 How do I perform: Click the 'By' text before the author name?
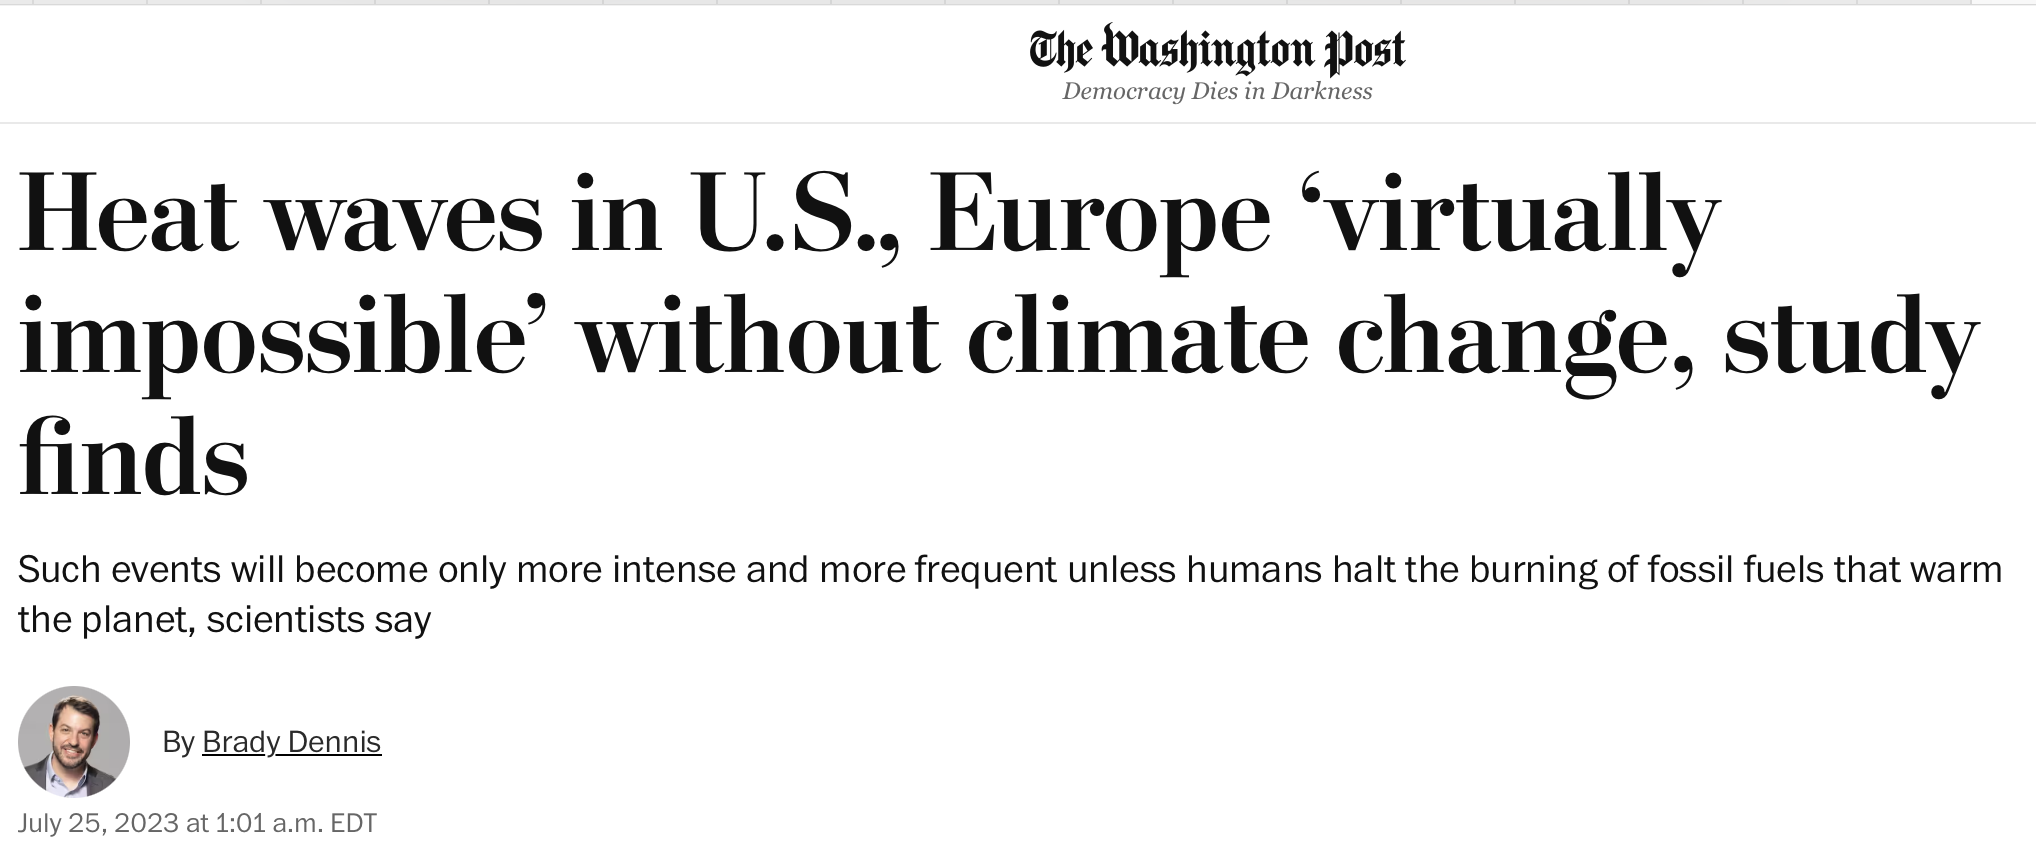(x=178, y=742)
